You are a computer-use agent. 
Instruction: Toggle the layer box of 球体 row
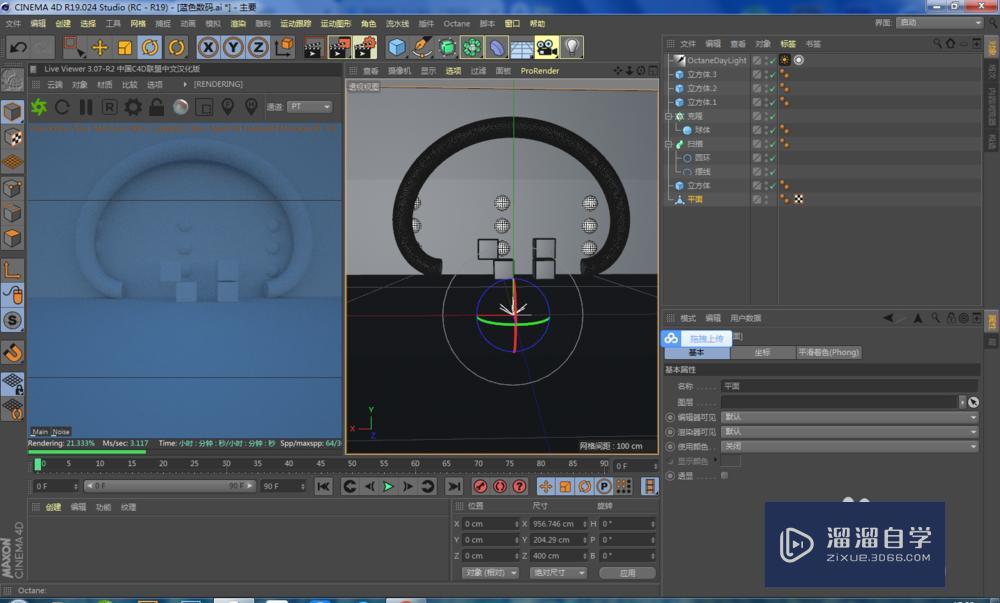pyautogui.click(x=757, y=130)
